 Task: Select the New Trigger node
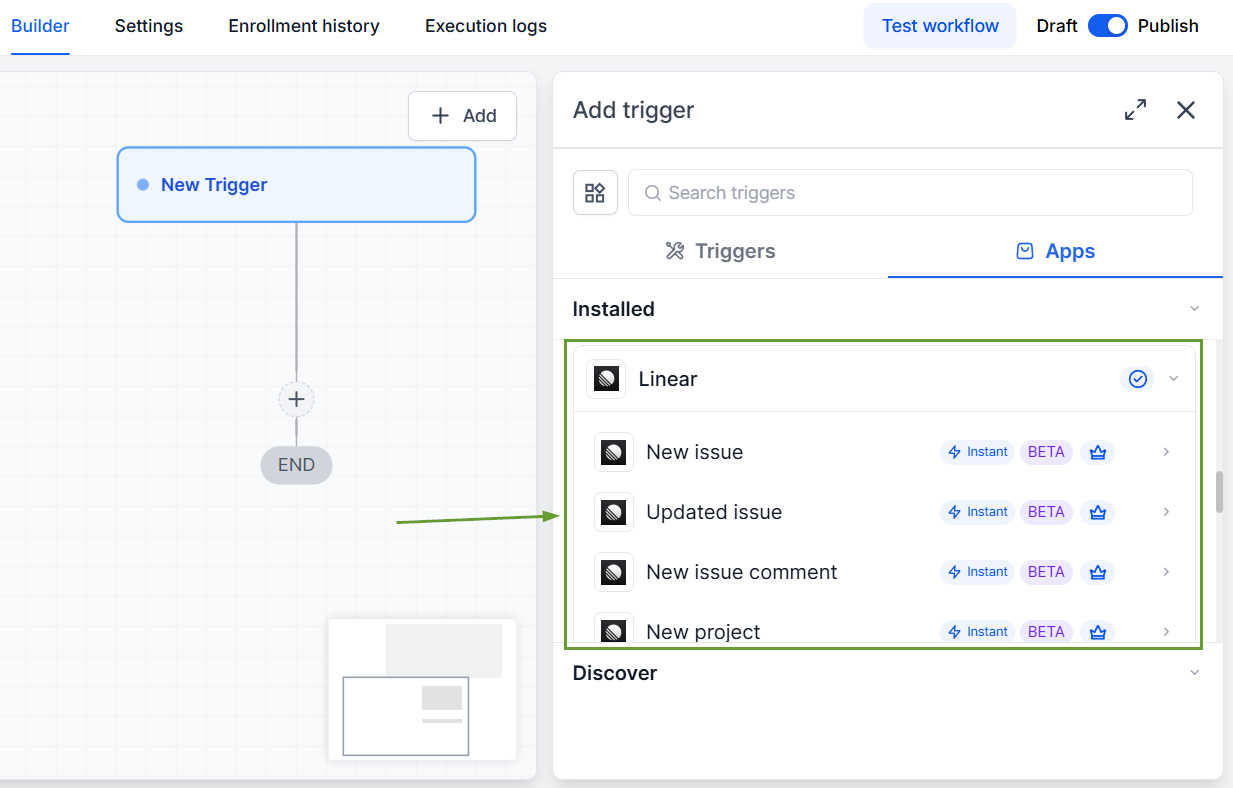pos(296,185)
